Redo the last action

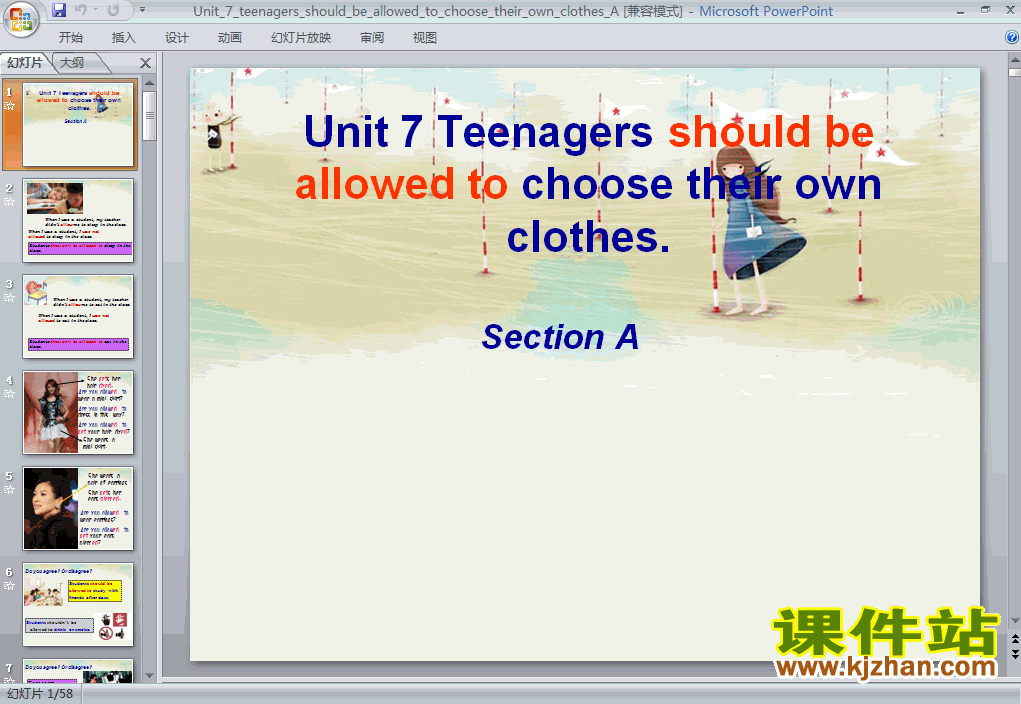[113, 10]
